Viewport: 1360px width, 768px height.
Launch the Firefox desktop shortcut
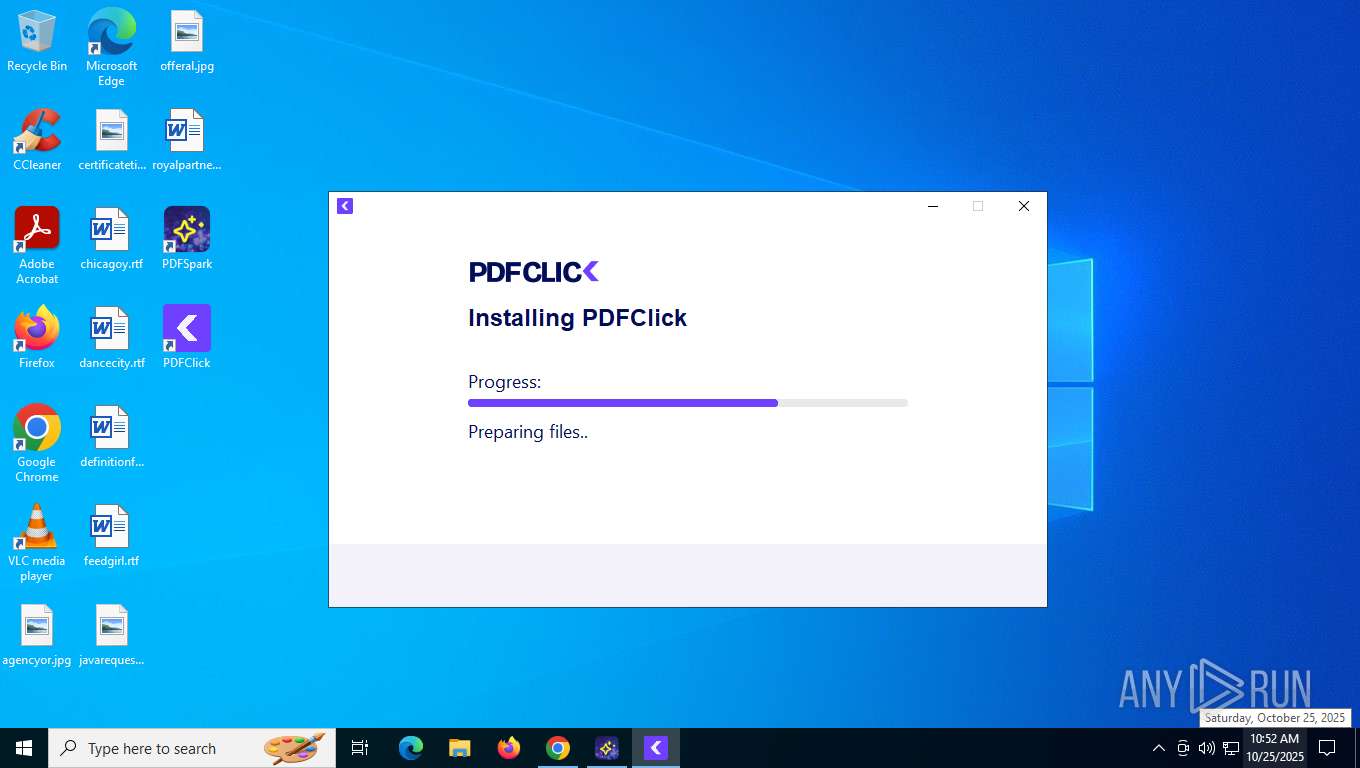[37, 338]
